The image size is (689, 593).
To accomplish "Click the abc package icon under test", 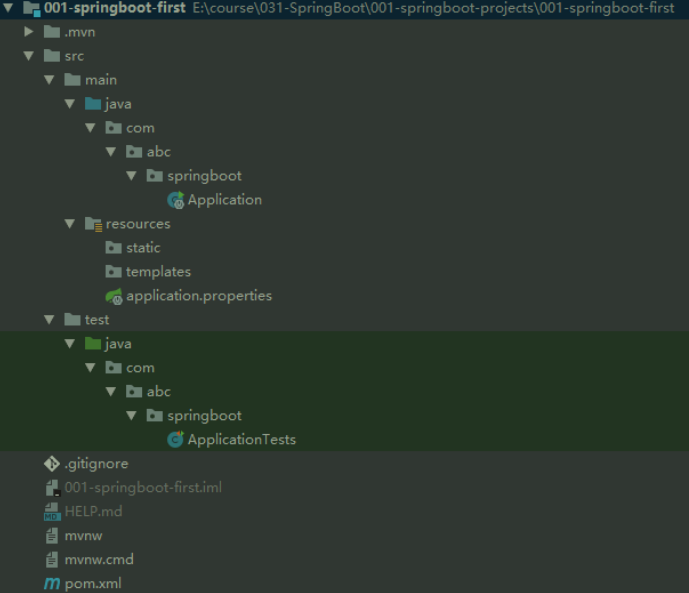I will (x=134, y=392).
